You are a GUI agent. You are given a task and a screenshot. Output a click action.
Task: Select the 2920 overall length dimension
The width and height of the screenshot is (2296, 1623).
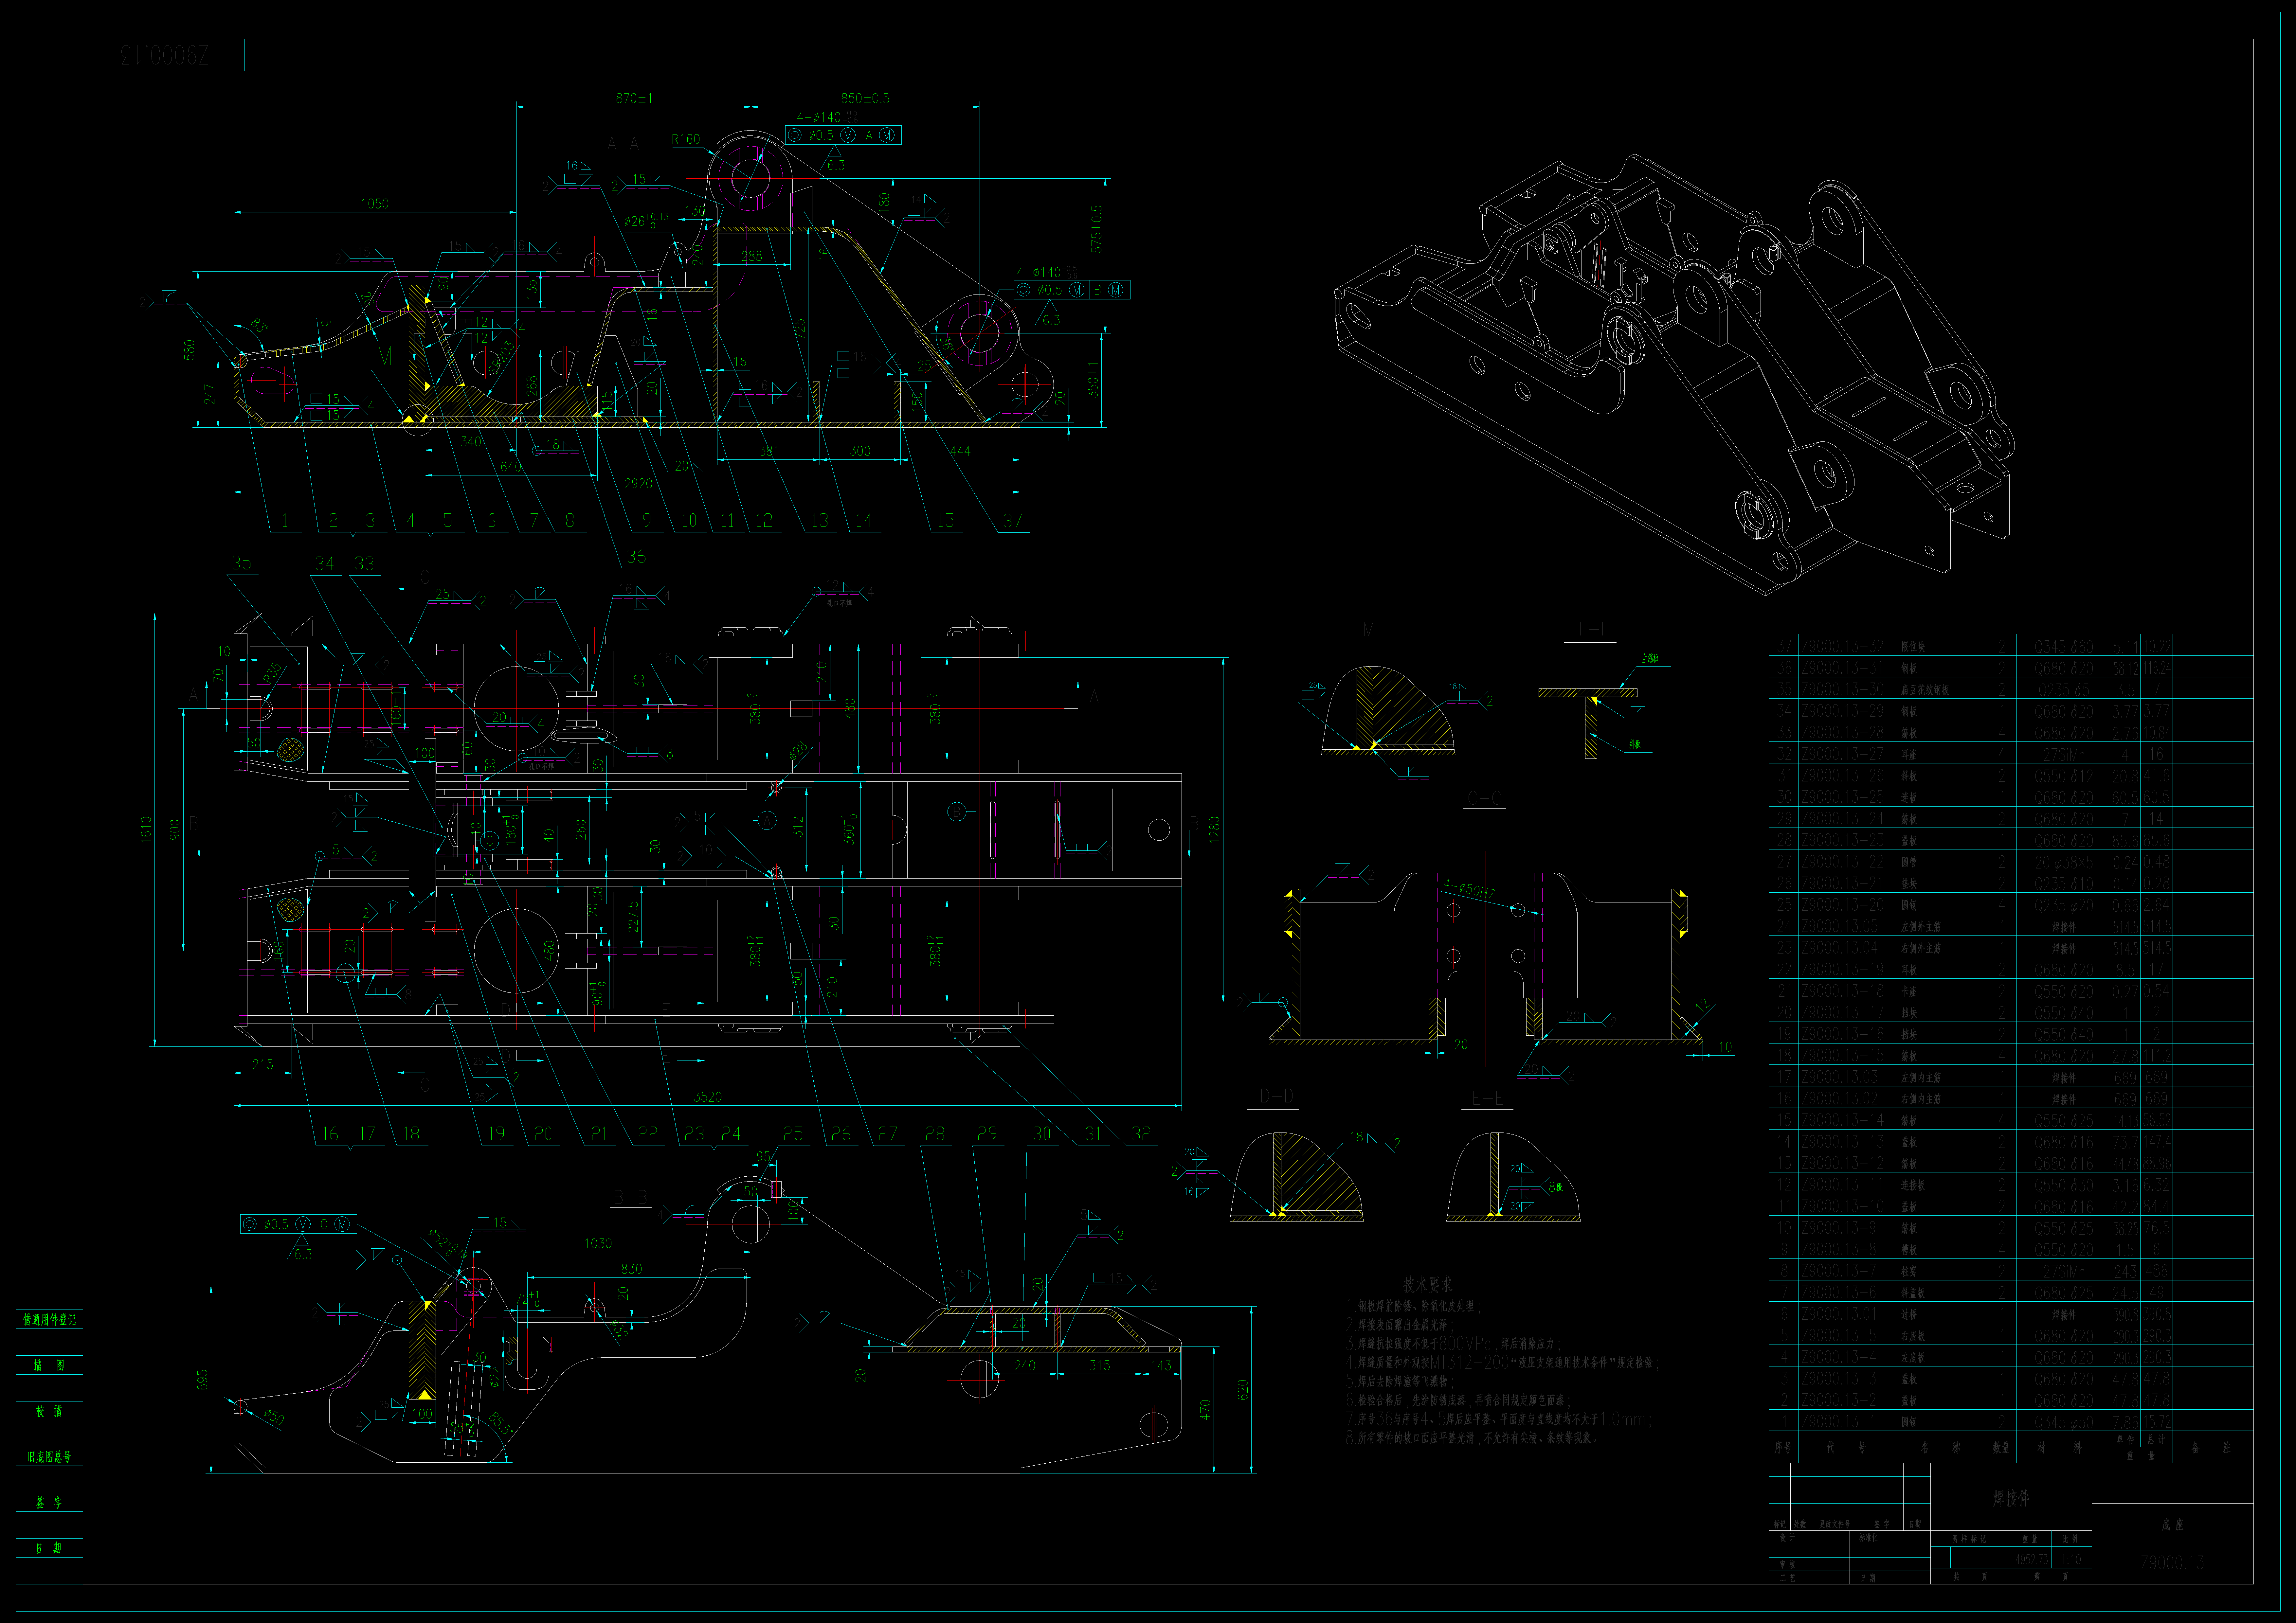pos(638,484)
